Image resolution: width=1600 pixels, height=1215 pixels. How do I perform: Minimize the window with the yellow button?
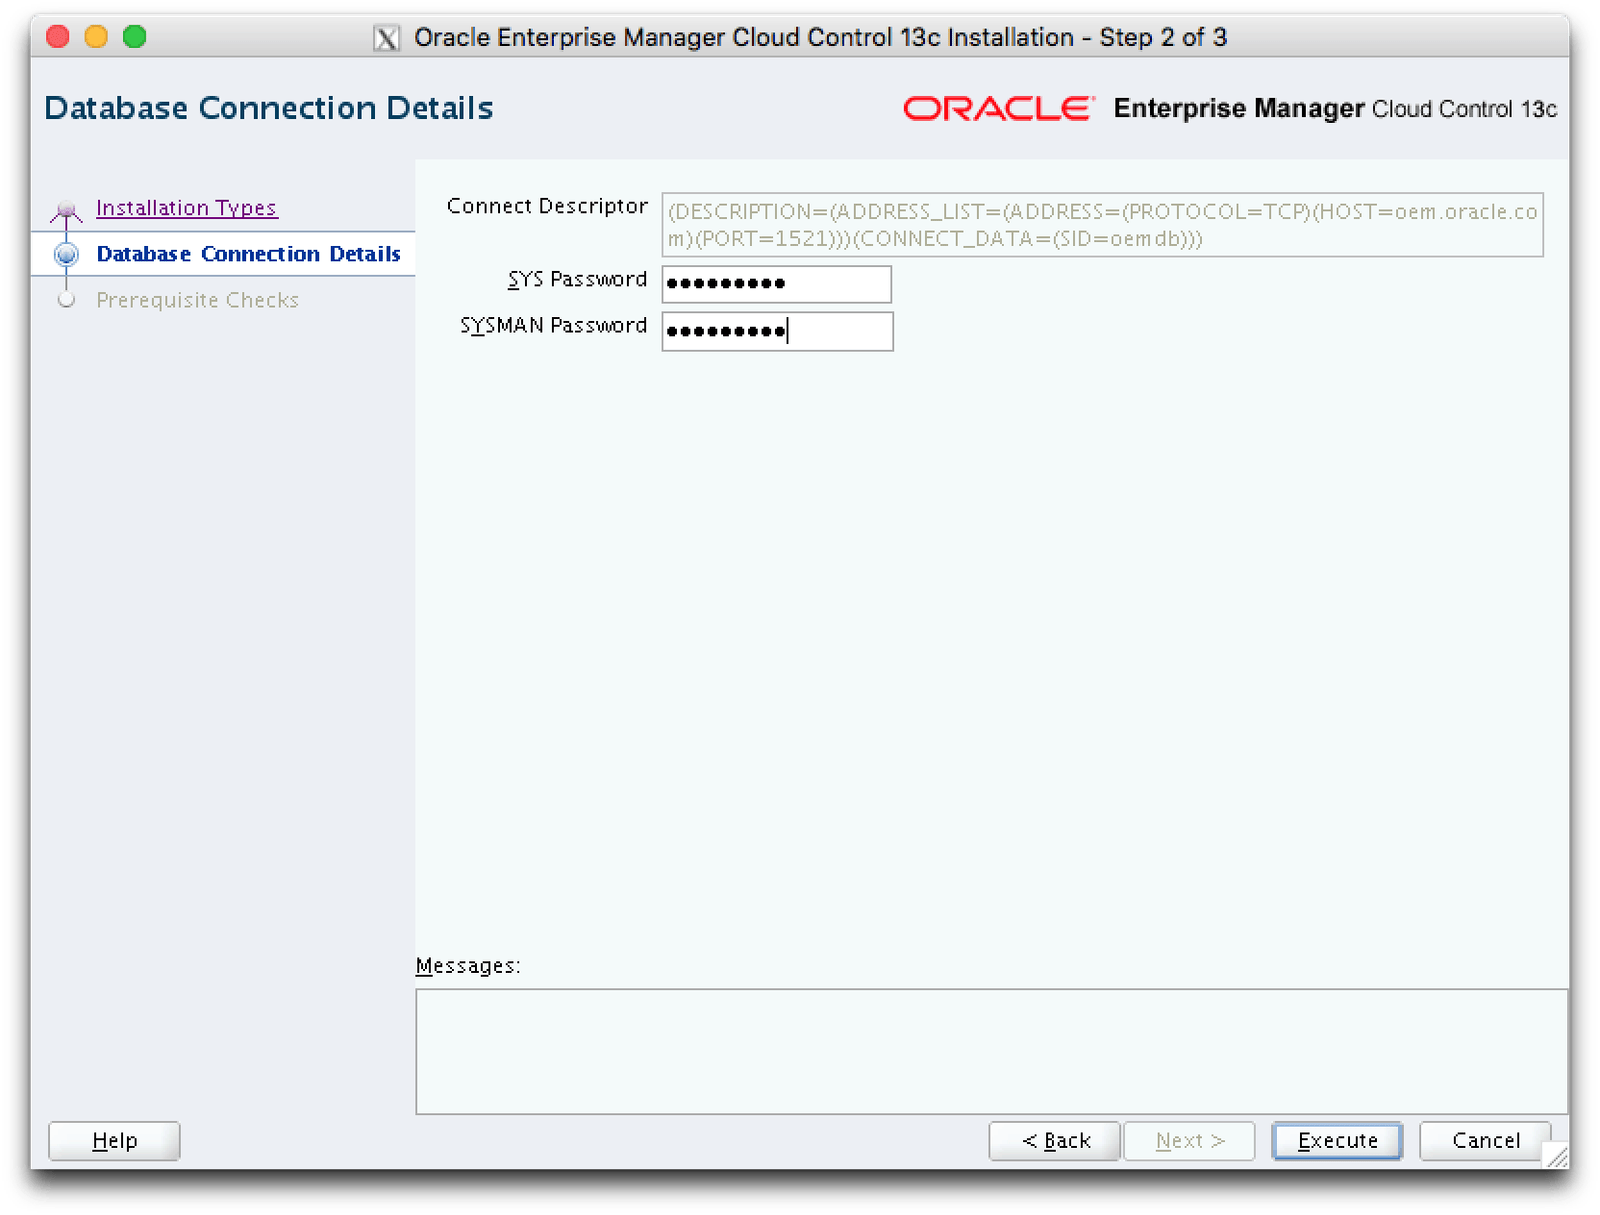(96, 37)
